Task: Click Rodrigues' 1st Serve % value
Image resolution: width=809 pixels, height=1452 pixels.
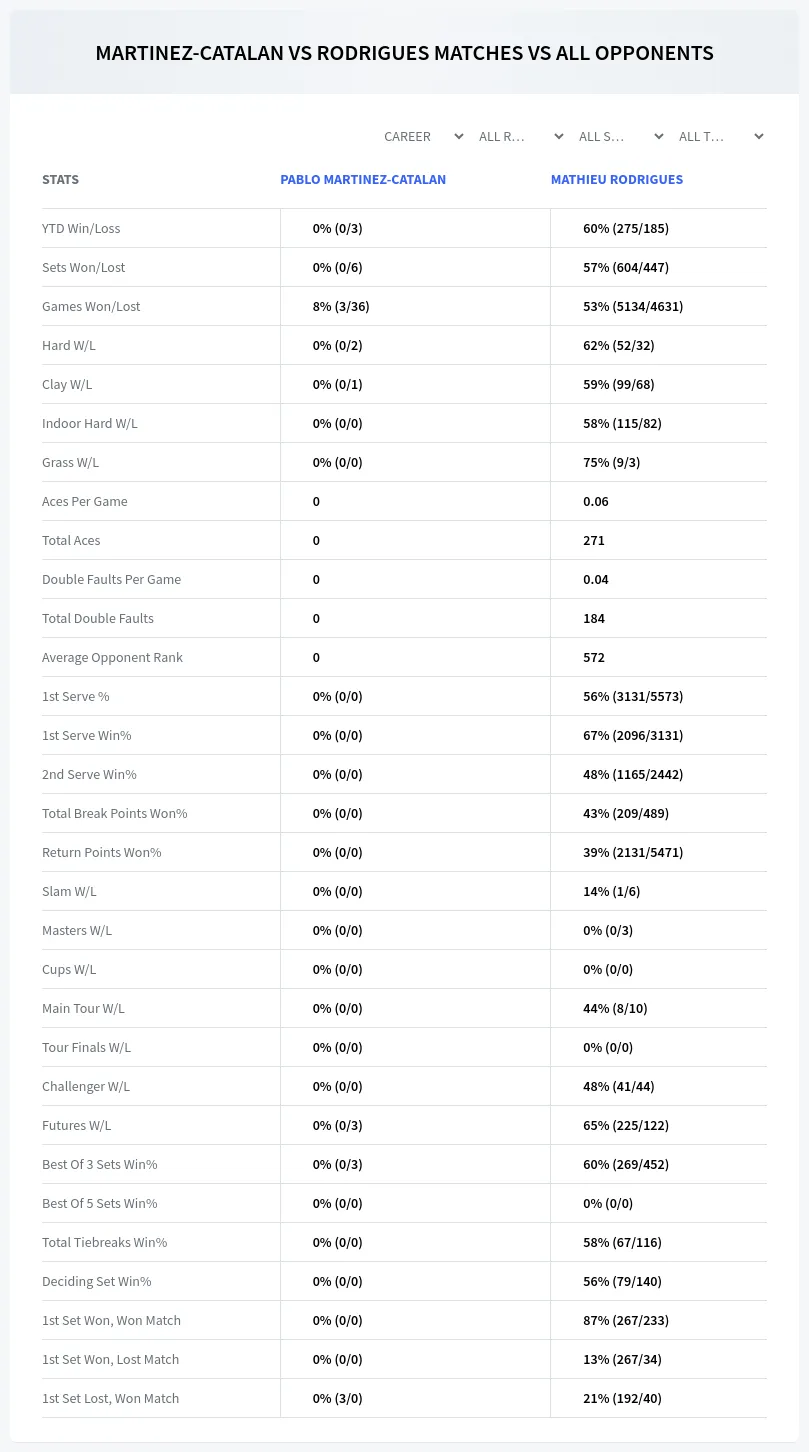Action: click(633, 696)
